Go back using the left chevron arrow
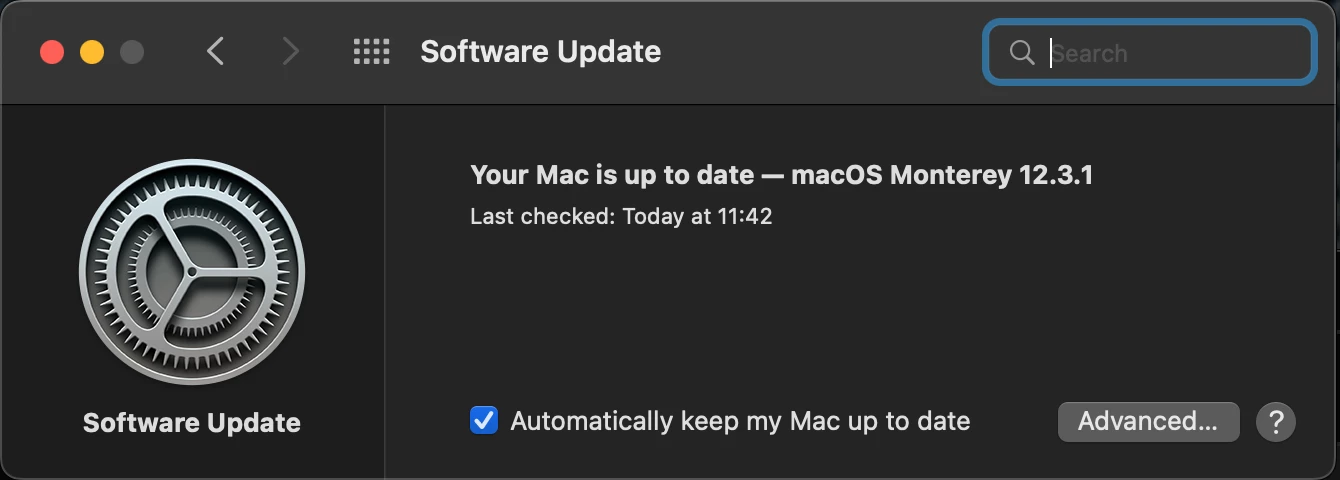Viewport: 1340px width, 480px height. coord(215,52)
